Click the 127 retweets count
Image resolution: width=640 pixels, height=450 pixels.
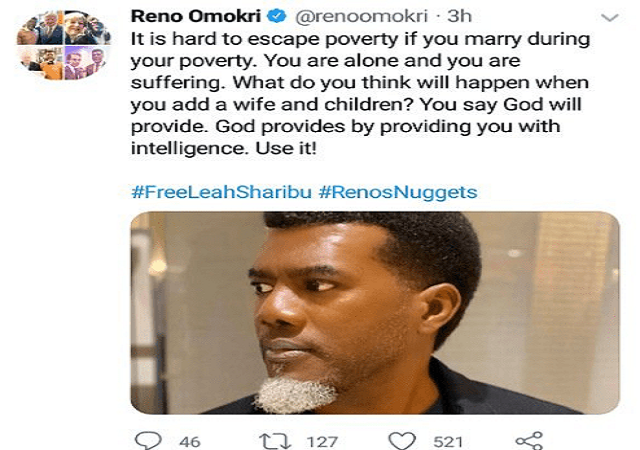[x=320, y=440]
